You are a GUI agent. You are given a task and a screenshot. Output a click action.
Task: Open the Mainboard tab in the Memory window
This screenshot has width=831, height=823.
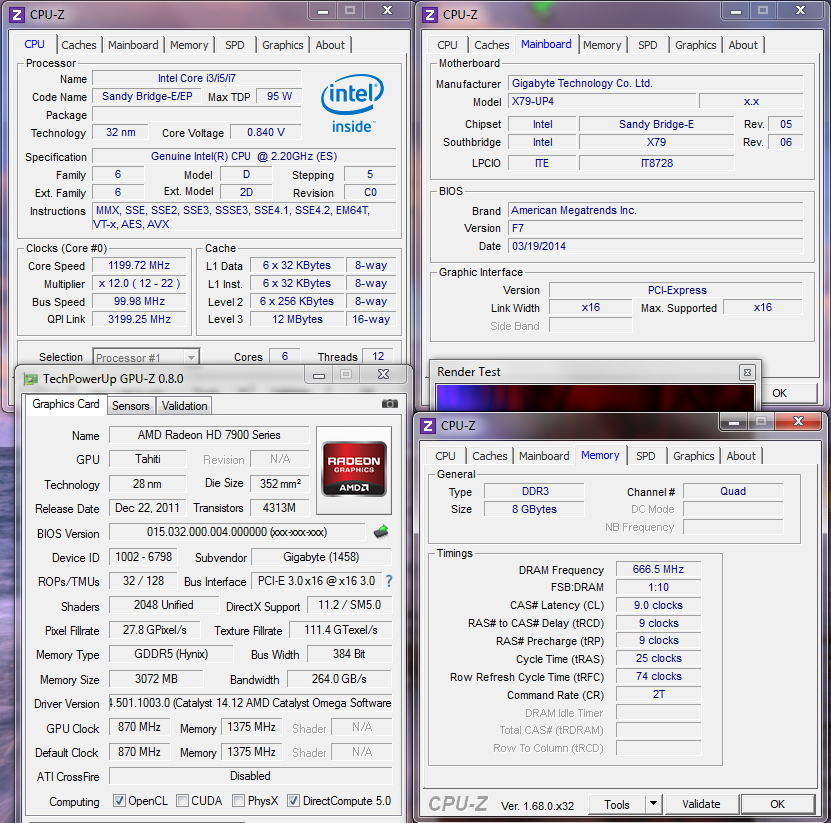coord(544,456)
